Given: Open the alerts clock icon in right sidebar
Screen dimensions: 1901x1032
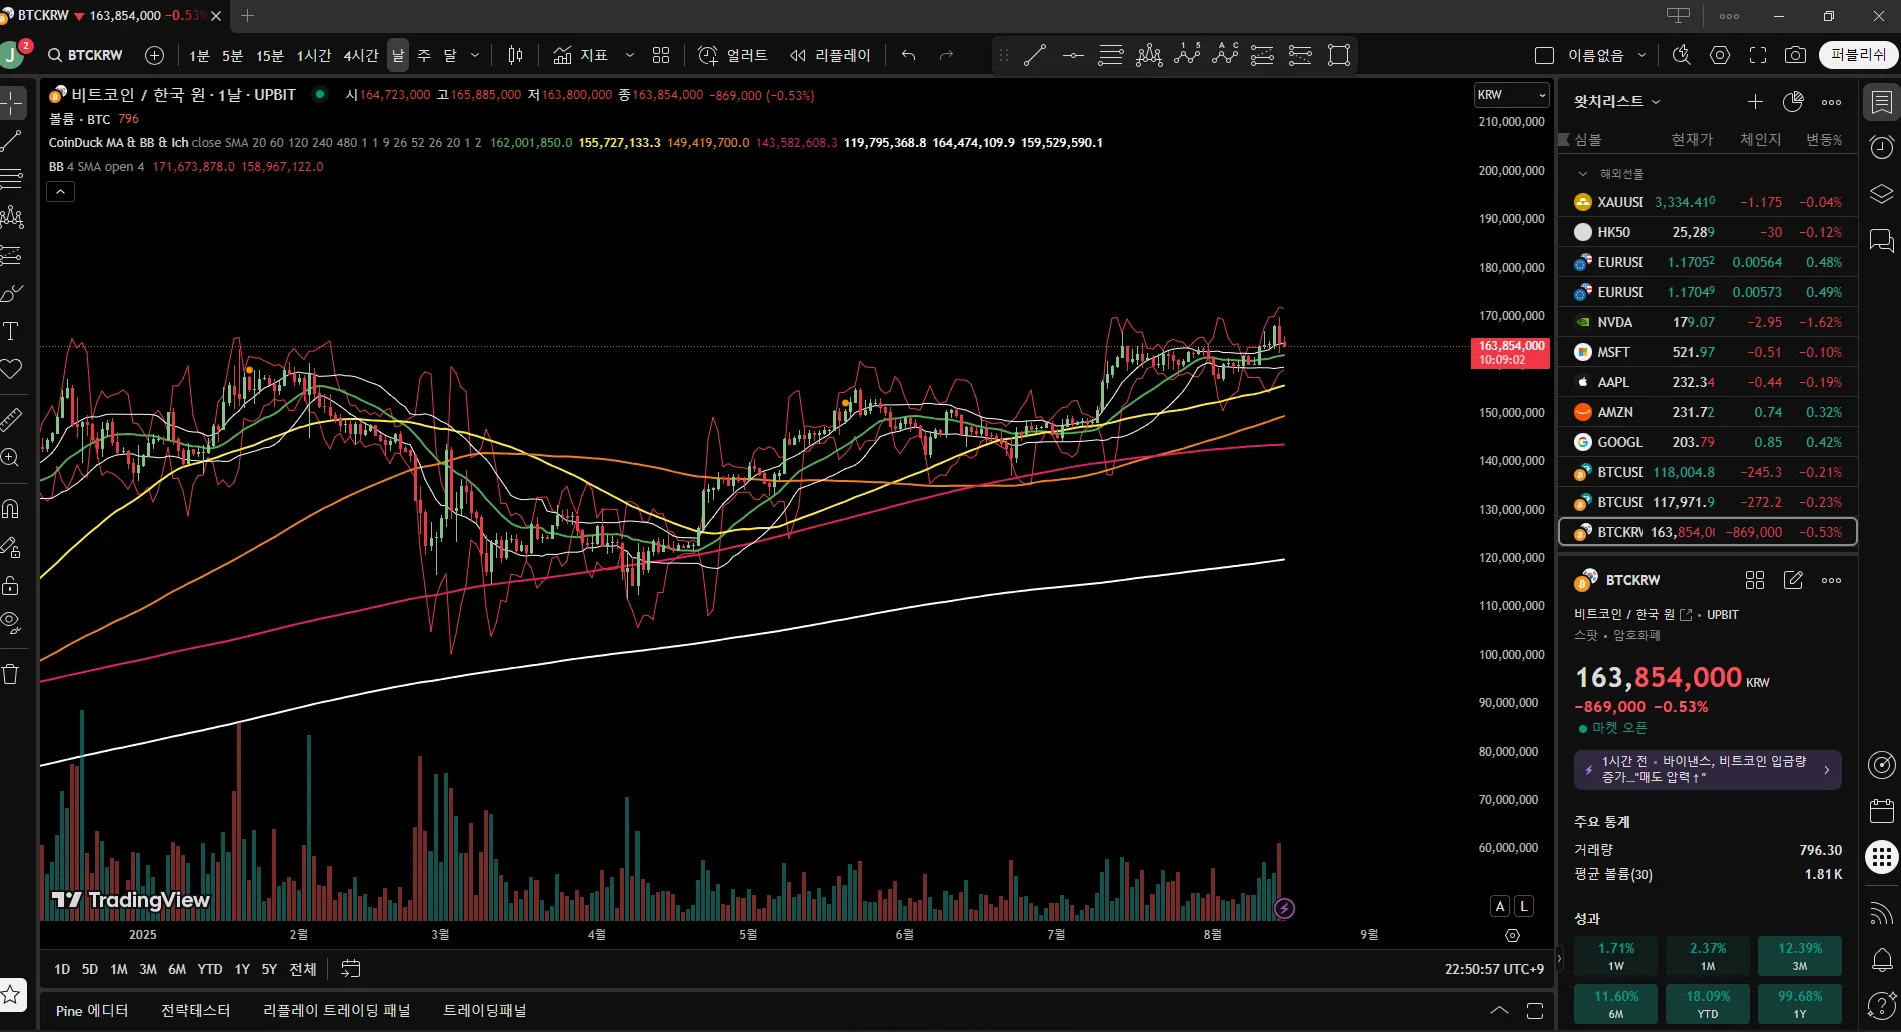Looking at the screenshot, I should (1881, 147).
